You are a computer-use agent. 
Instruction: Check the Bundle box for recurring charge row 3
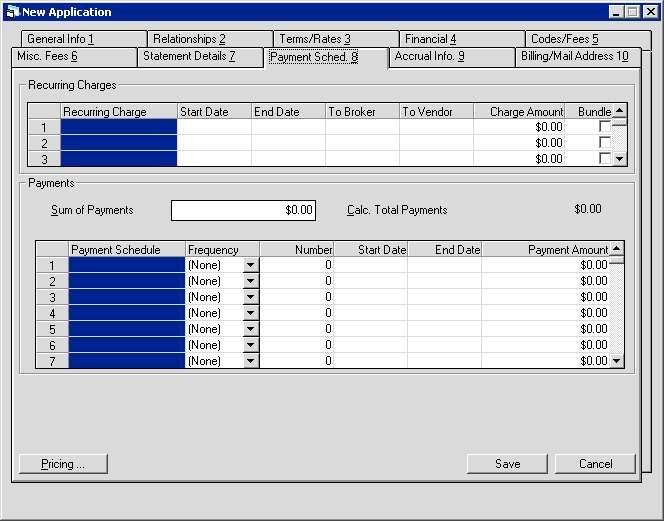[605, 158]
